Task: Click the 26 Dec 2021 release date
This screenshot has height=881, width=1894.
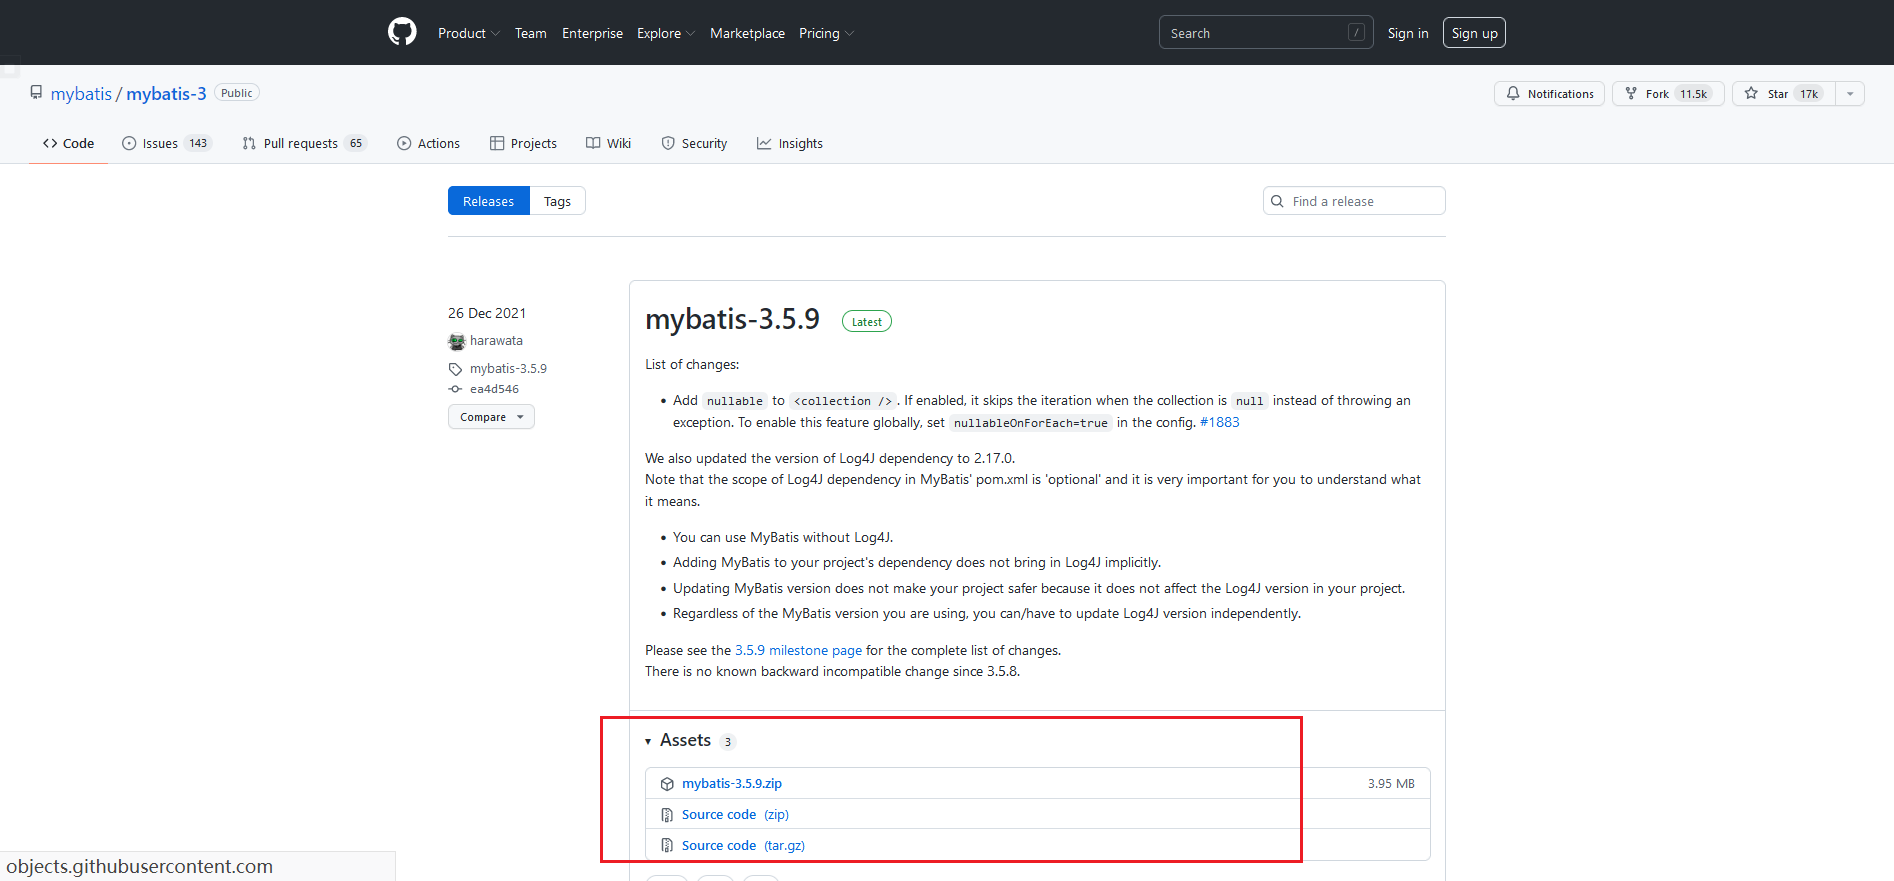Action: (x=487, y=313)
